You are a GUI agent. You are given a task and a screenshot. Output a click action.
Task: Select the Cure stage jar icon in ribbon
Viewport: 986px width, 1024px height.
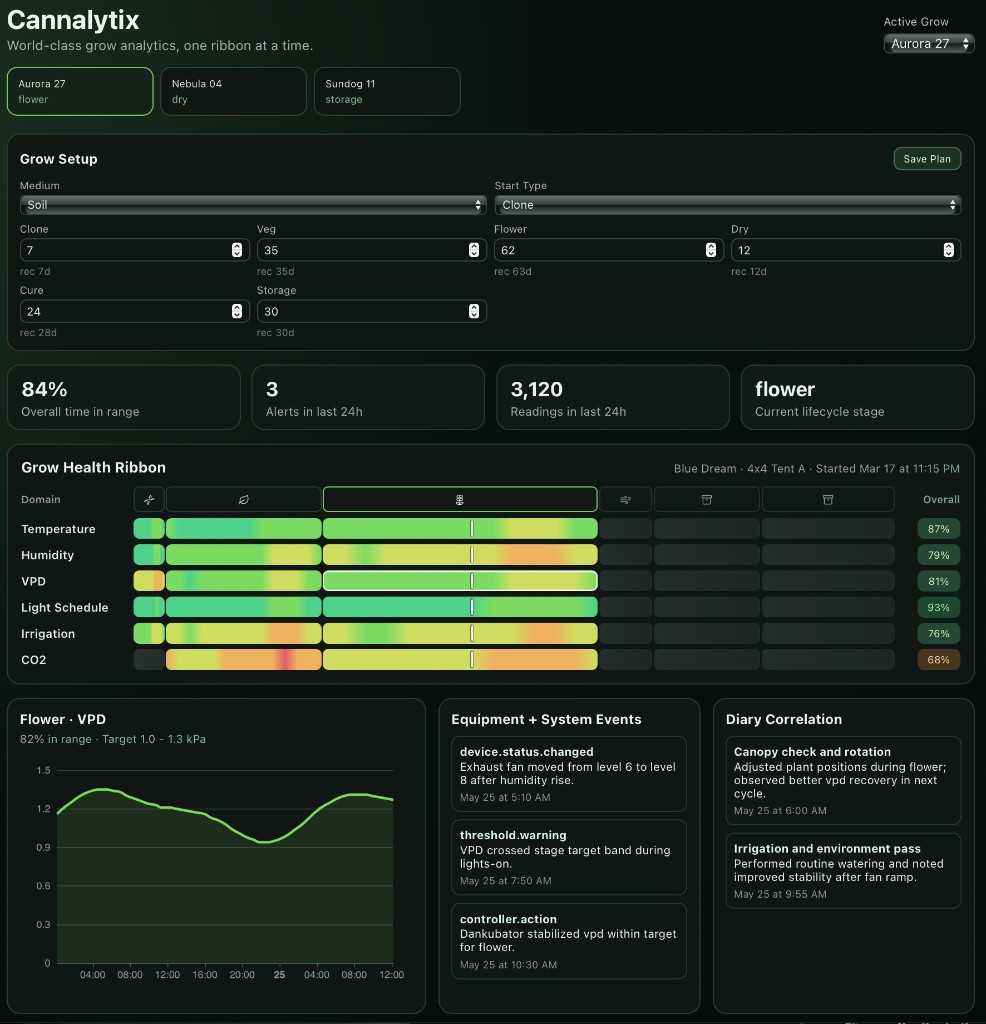pyautogui.click(x=707, y=500)
